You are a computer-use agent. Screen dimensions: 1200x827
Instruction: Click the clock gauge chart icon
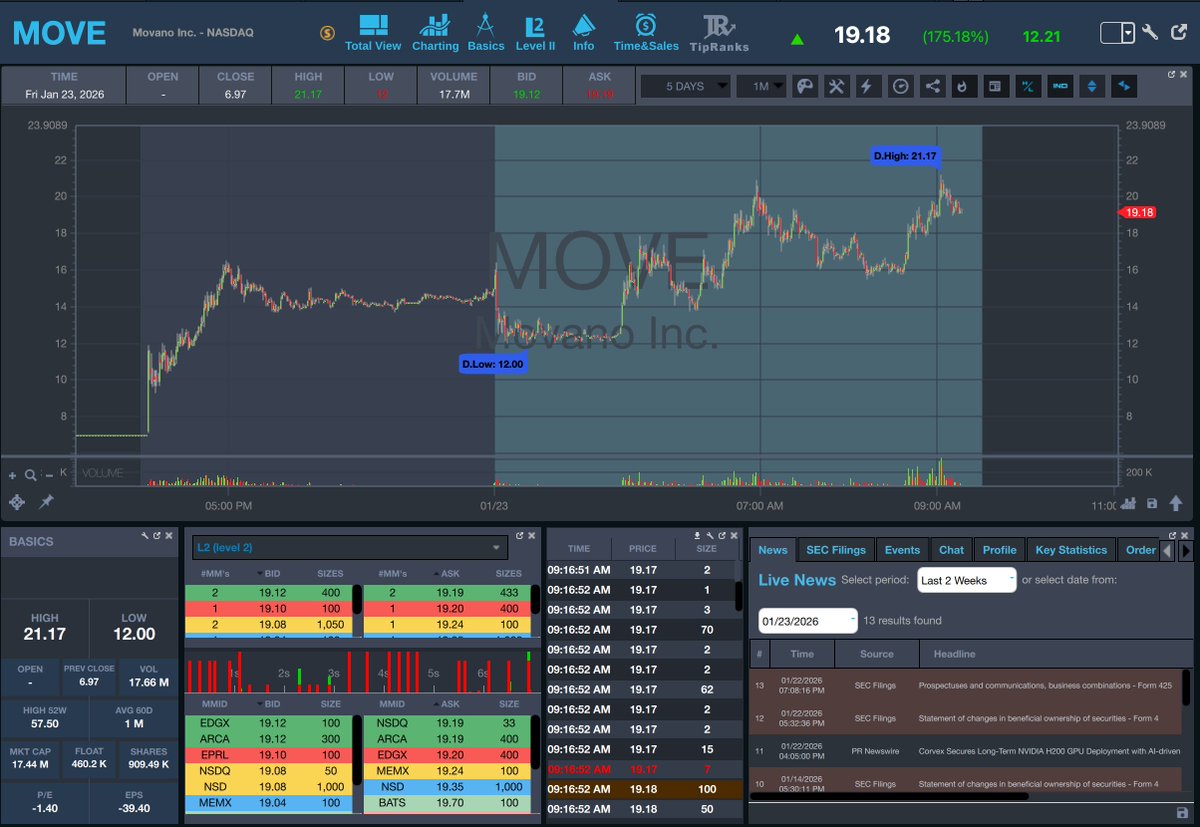(x=900, y=86)
